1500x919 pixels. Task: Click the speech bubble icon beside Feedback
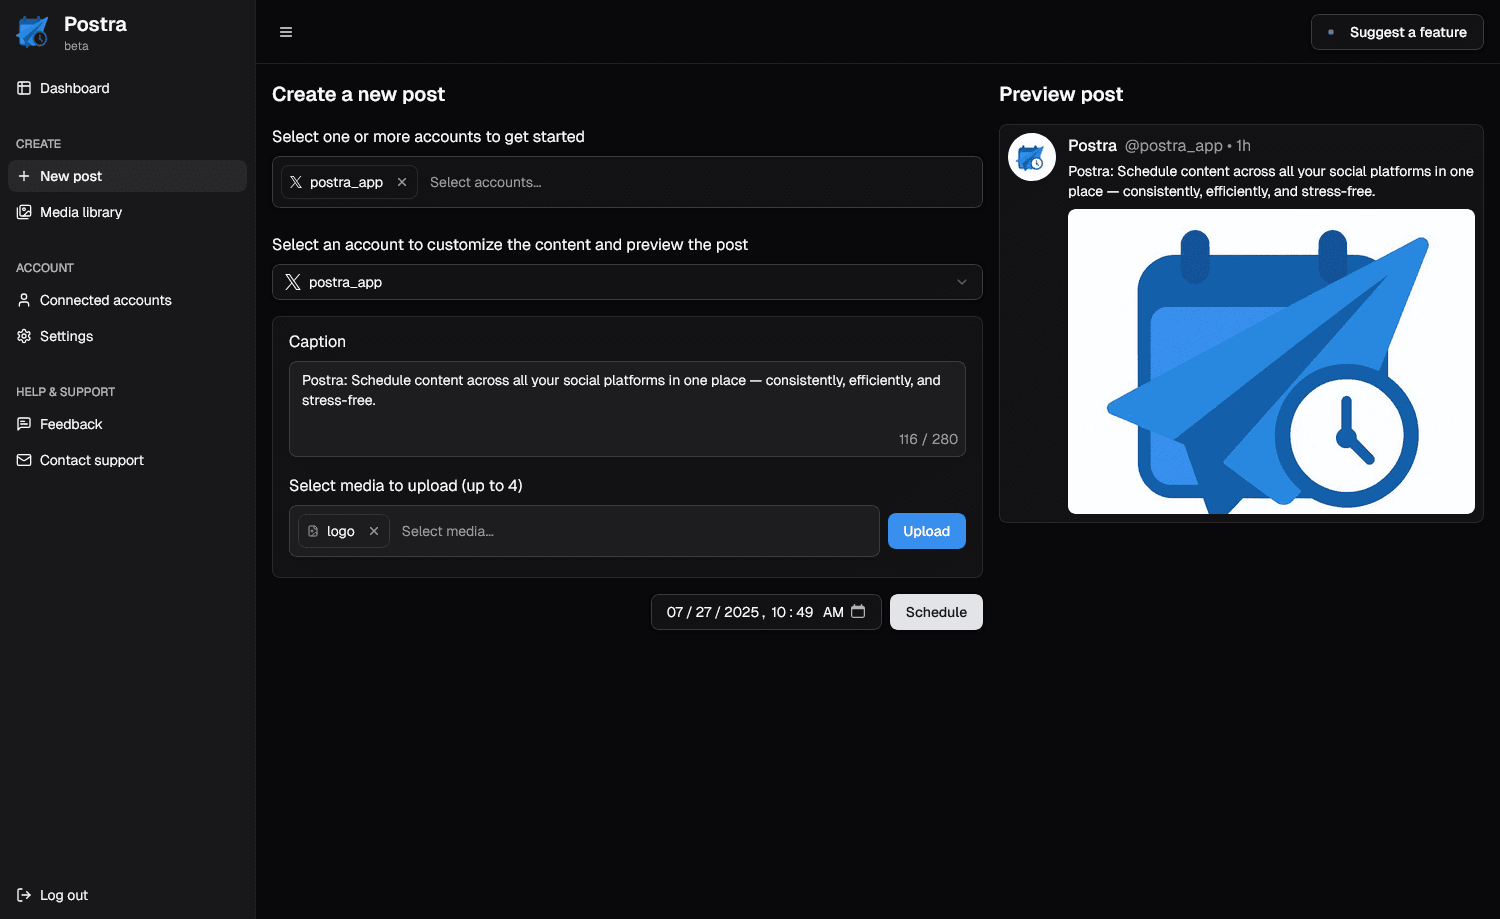(x=24, y=424)
